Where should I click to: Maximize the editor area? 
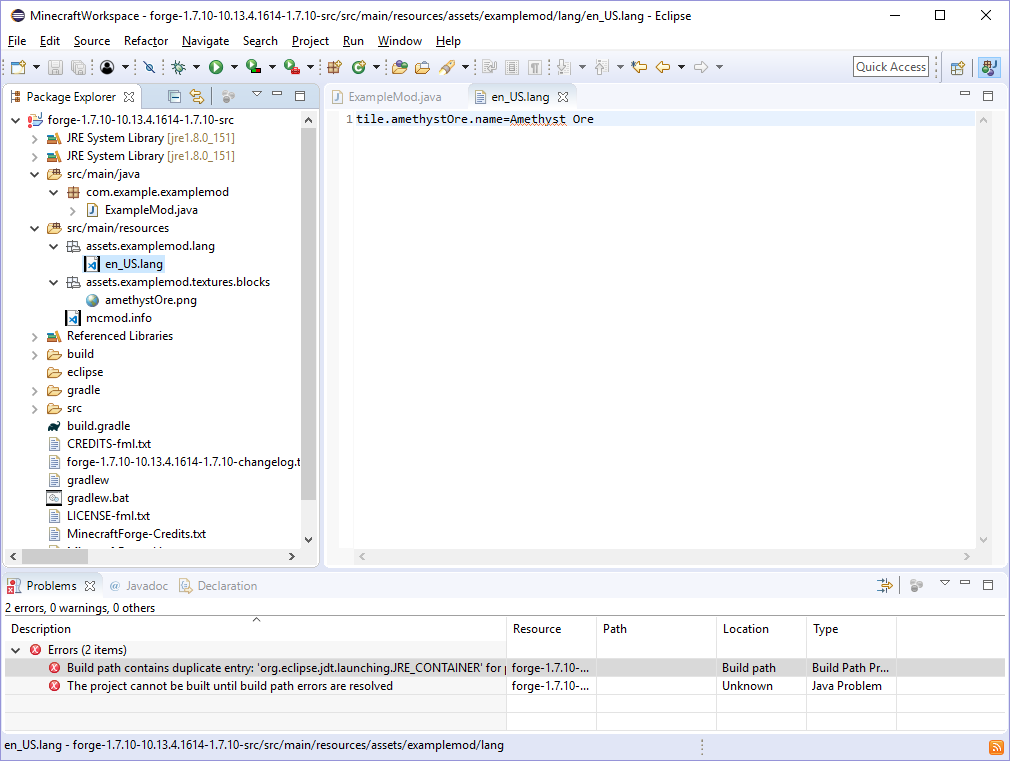pyautogui.click(x=987, y=95)
